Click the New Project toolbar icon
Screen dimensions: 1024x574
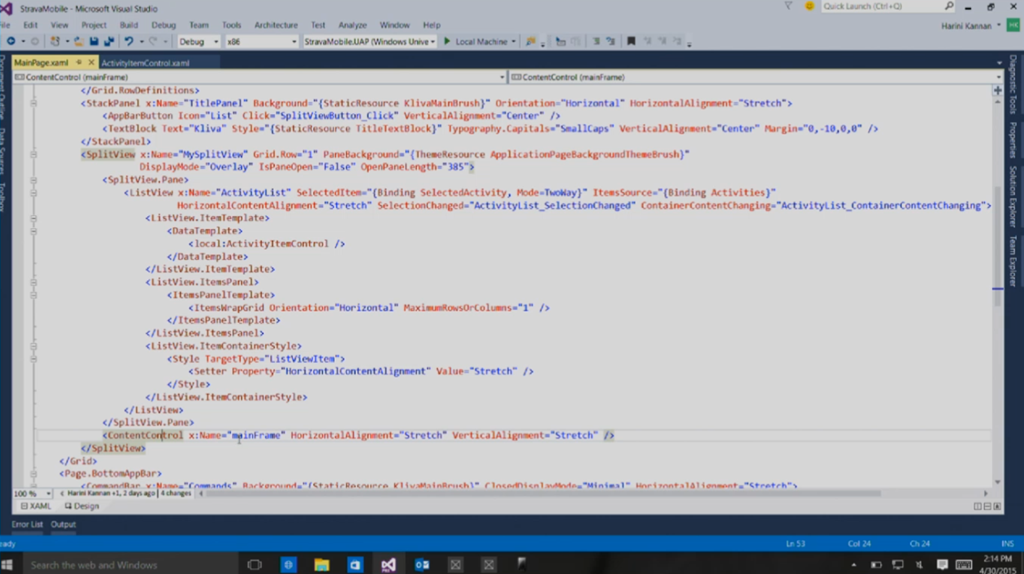click(x=55, y=41)
